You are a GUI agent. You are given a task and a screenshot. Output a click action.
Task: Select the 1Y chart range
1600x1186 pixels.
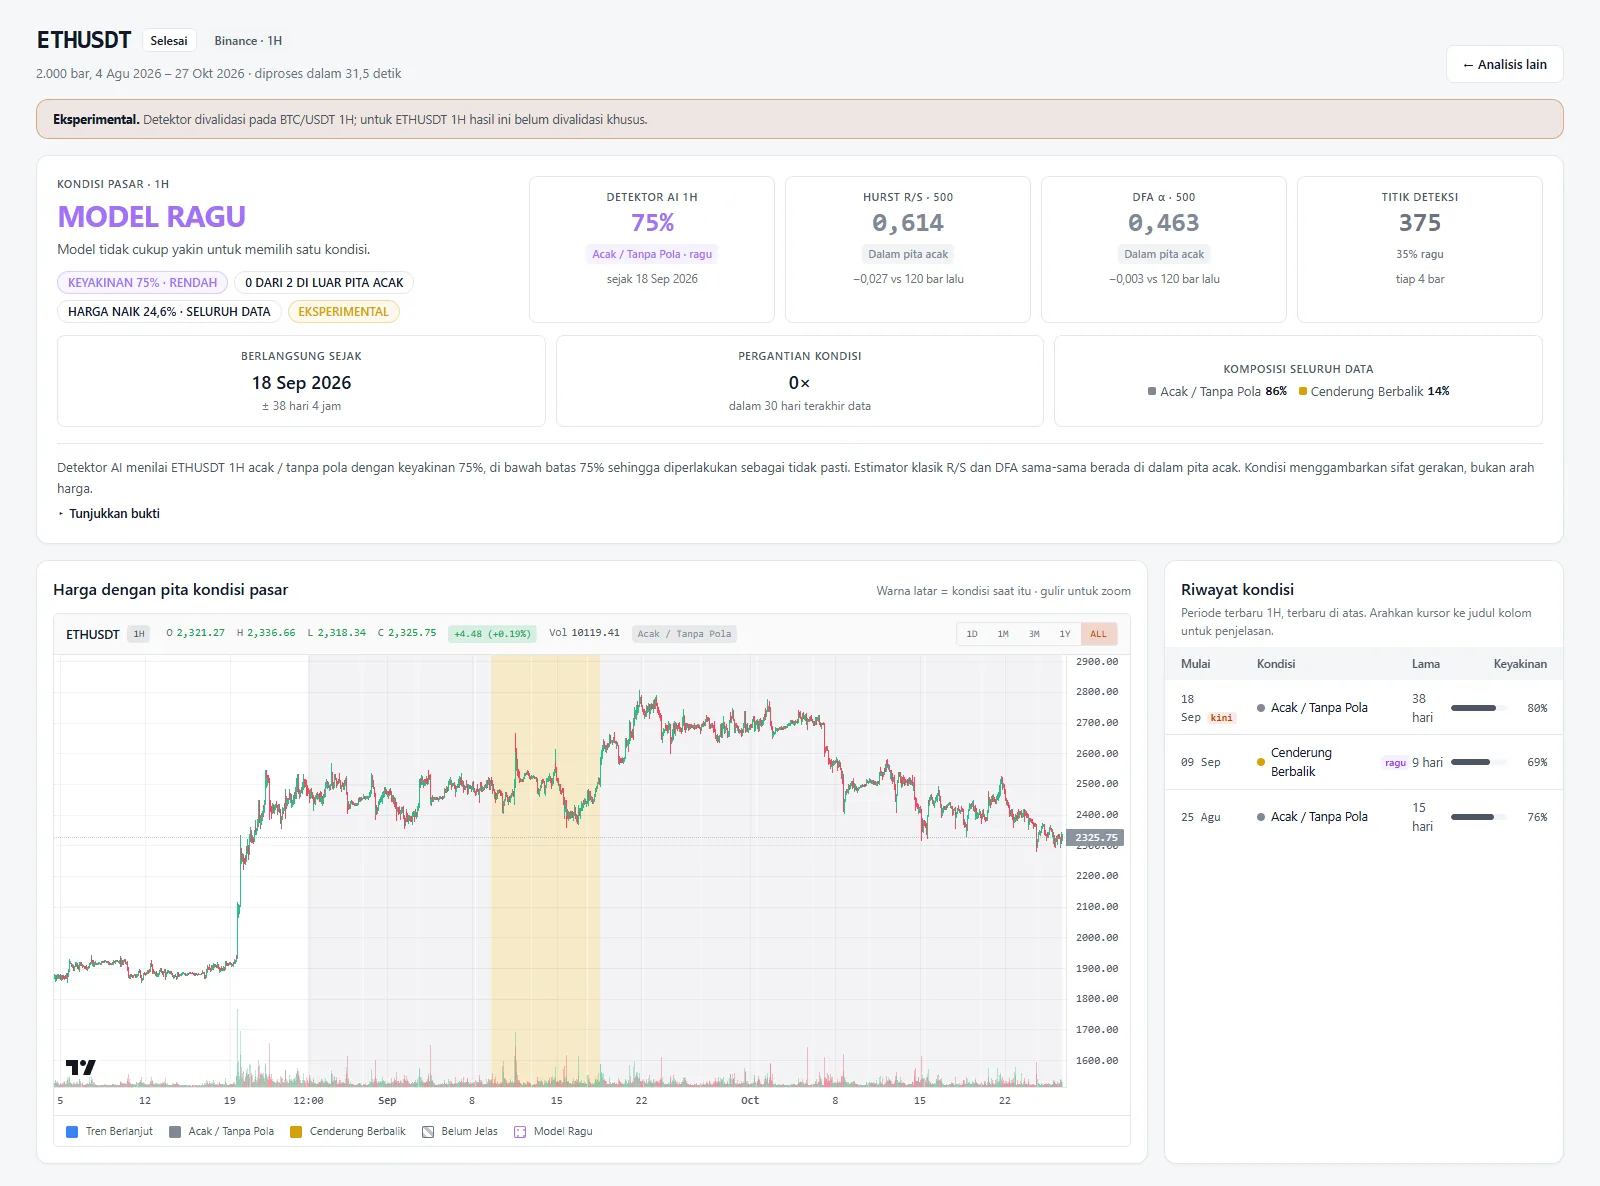(1065, 634)
